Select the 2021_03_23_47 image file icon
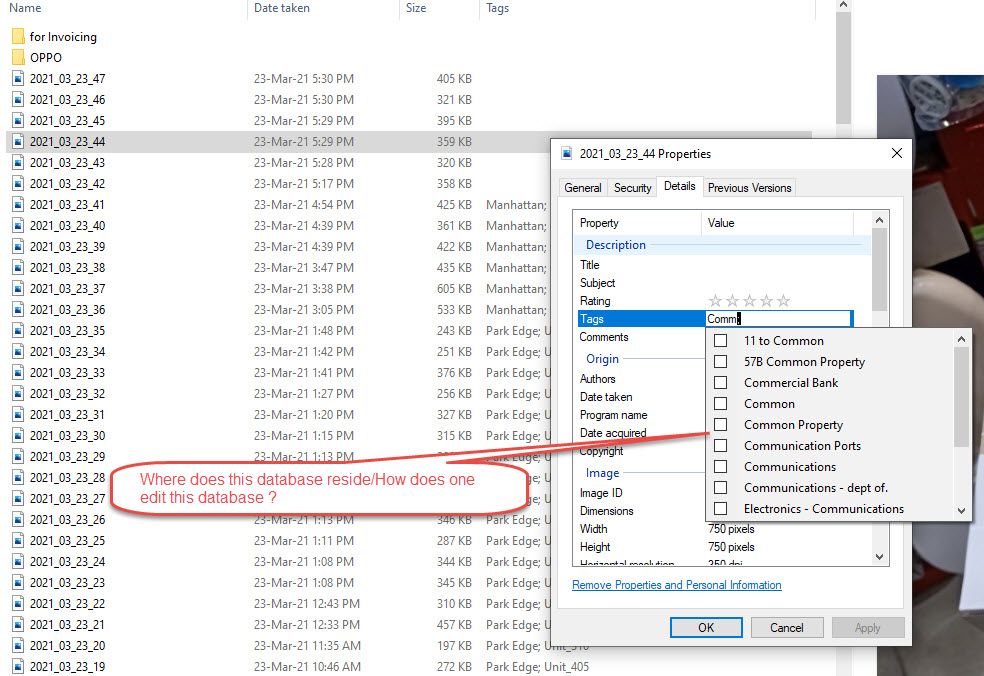The height and width of the screenshot is (676, 984). coord(17,79)
